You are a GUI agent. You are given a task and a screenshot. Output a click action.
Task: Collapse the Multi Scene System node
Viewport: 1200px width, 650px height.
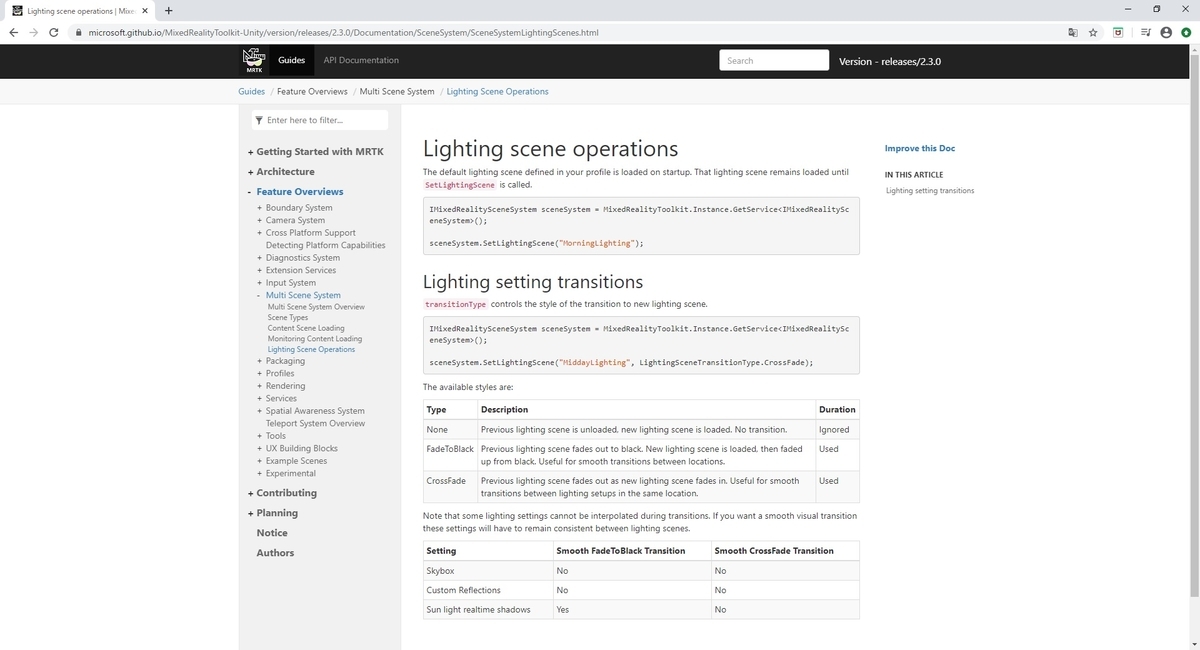260,296
